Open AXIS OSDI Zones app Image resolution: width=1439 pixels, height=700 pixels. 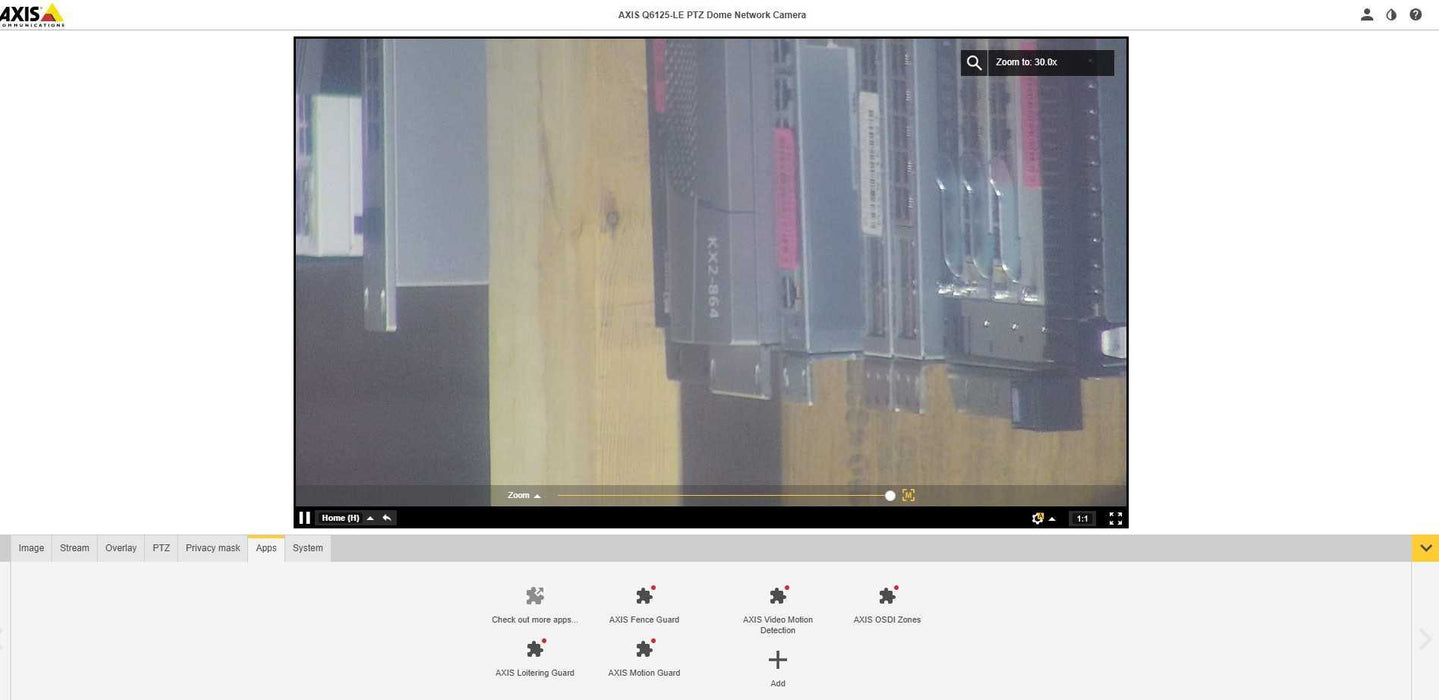tap(886, 597)
